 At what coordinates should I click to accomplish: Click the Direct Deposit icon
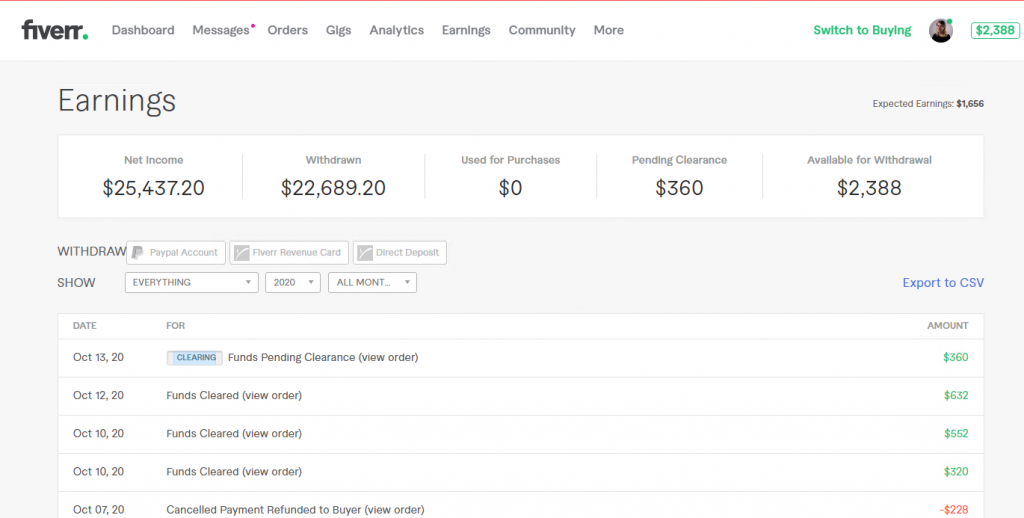[x=365, y=253]
